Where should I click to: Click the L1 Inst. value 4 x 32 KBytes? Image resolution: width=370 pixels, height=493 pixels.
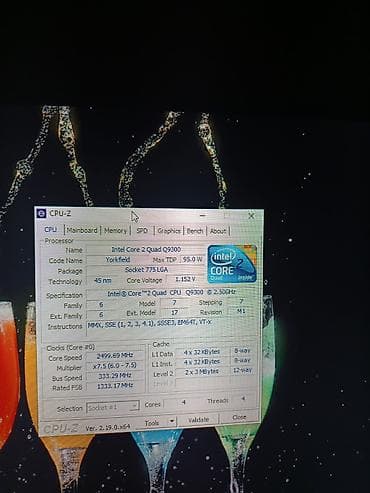coord(202,362)
